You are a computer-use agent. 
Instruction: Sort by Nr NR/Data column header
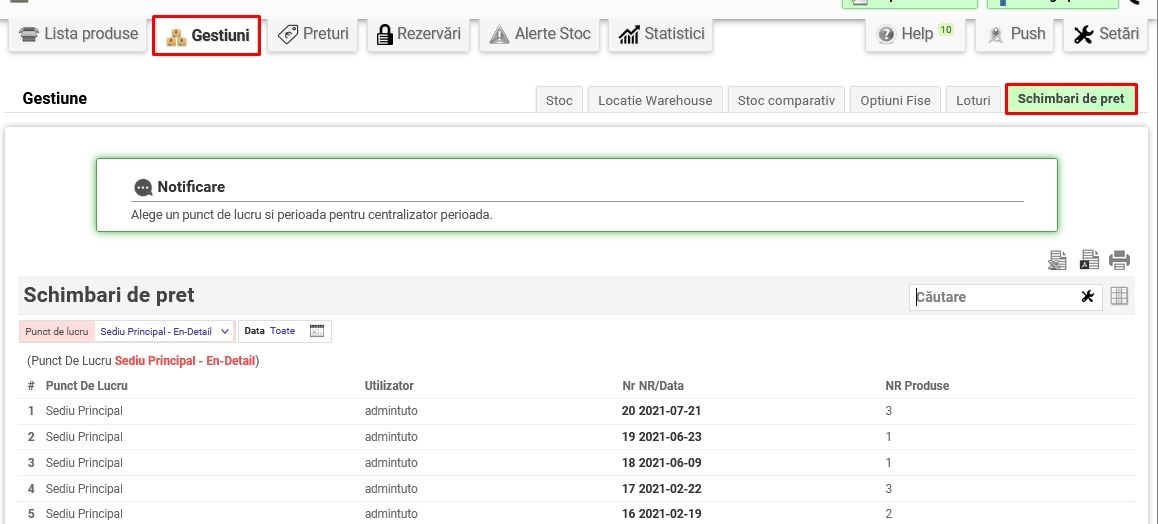click(653, 385)
